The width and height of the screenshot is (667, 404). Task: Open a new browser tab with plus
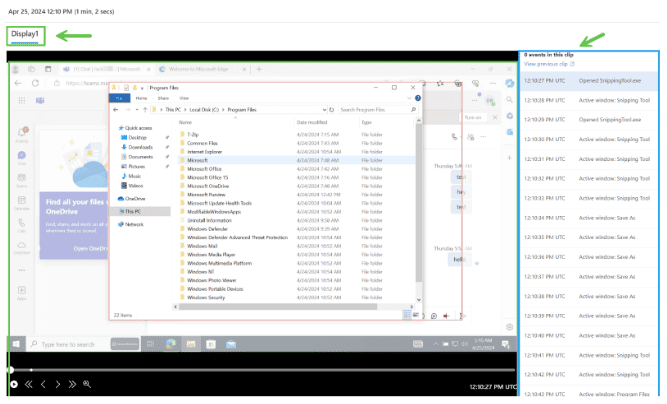tap(259, 69)
